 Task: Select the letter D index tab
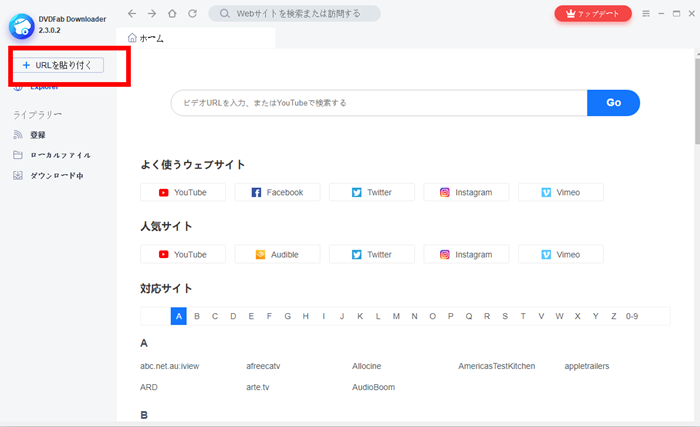(233, 316)
